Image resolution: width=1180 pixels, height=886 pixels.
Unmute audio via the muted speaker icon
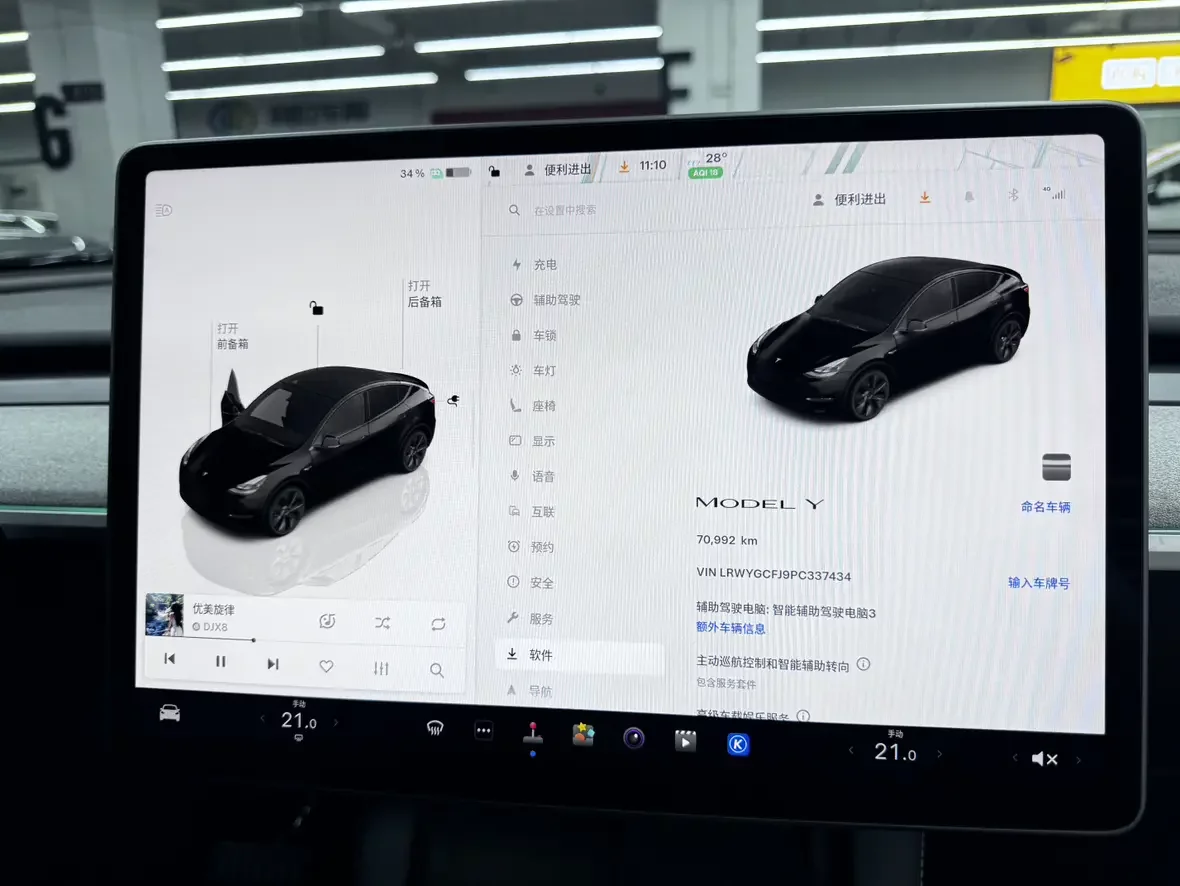coord(1045,759)
